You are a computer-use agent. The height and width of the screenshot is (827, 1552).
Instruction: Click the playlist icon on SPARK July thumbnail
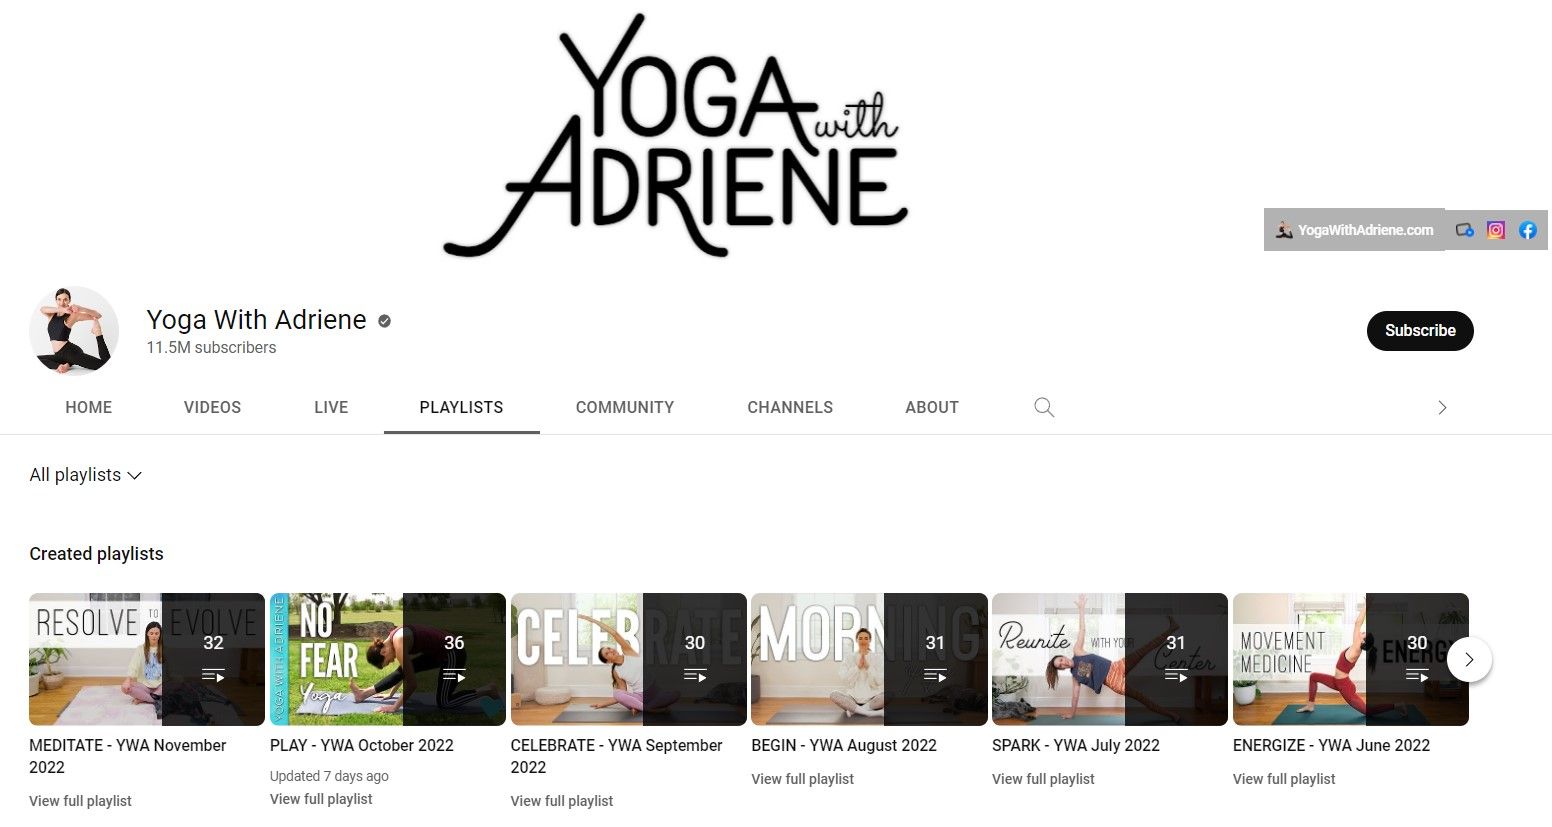point(1176,676)
